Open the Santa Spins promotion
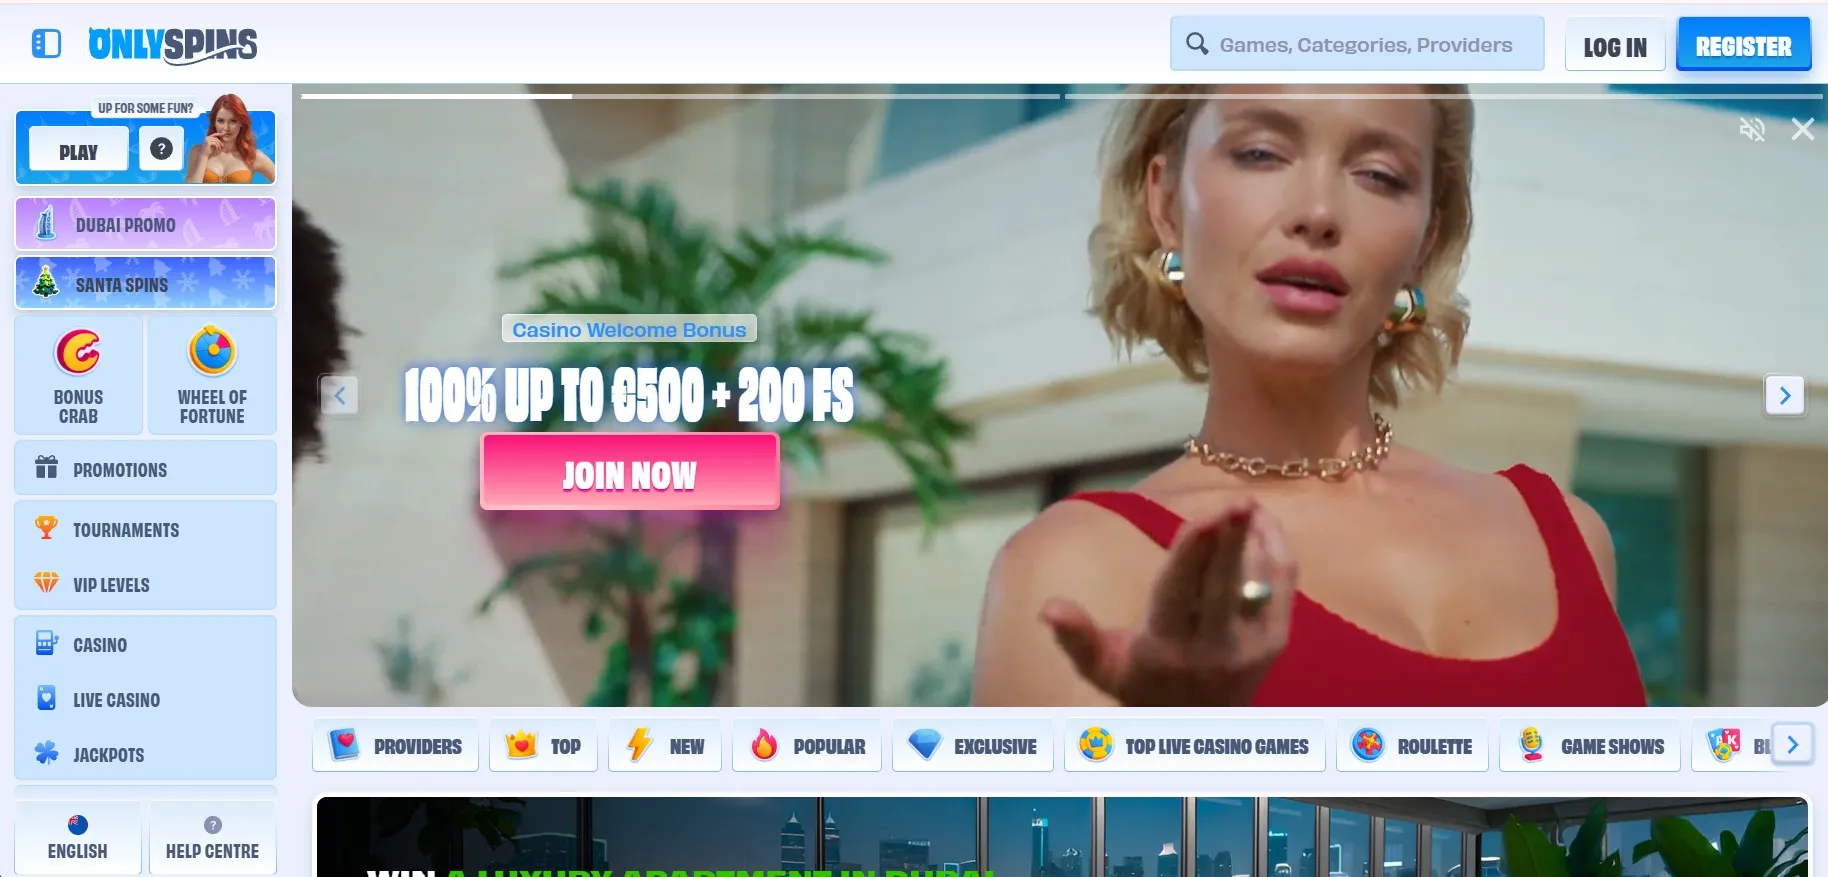The width and height of the screenshot is (1828, 877). [x=145, y=283]
